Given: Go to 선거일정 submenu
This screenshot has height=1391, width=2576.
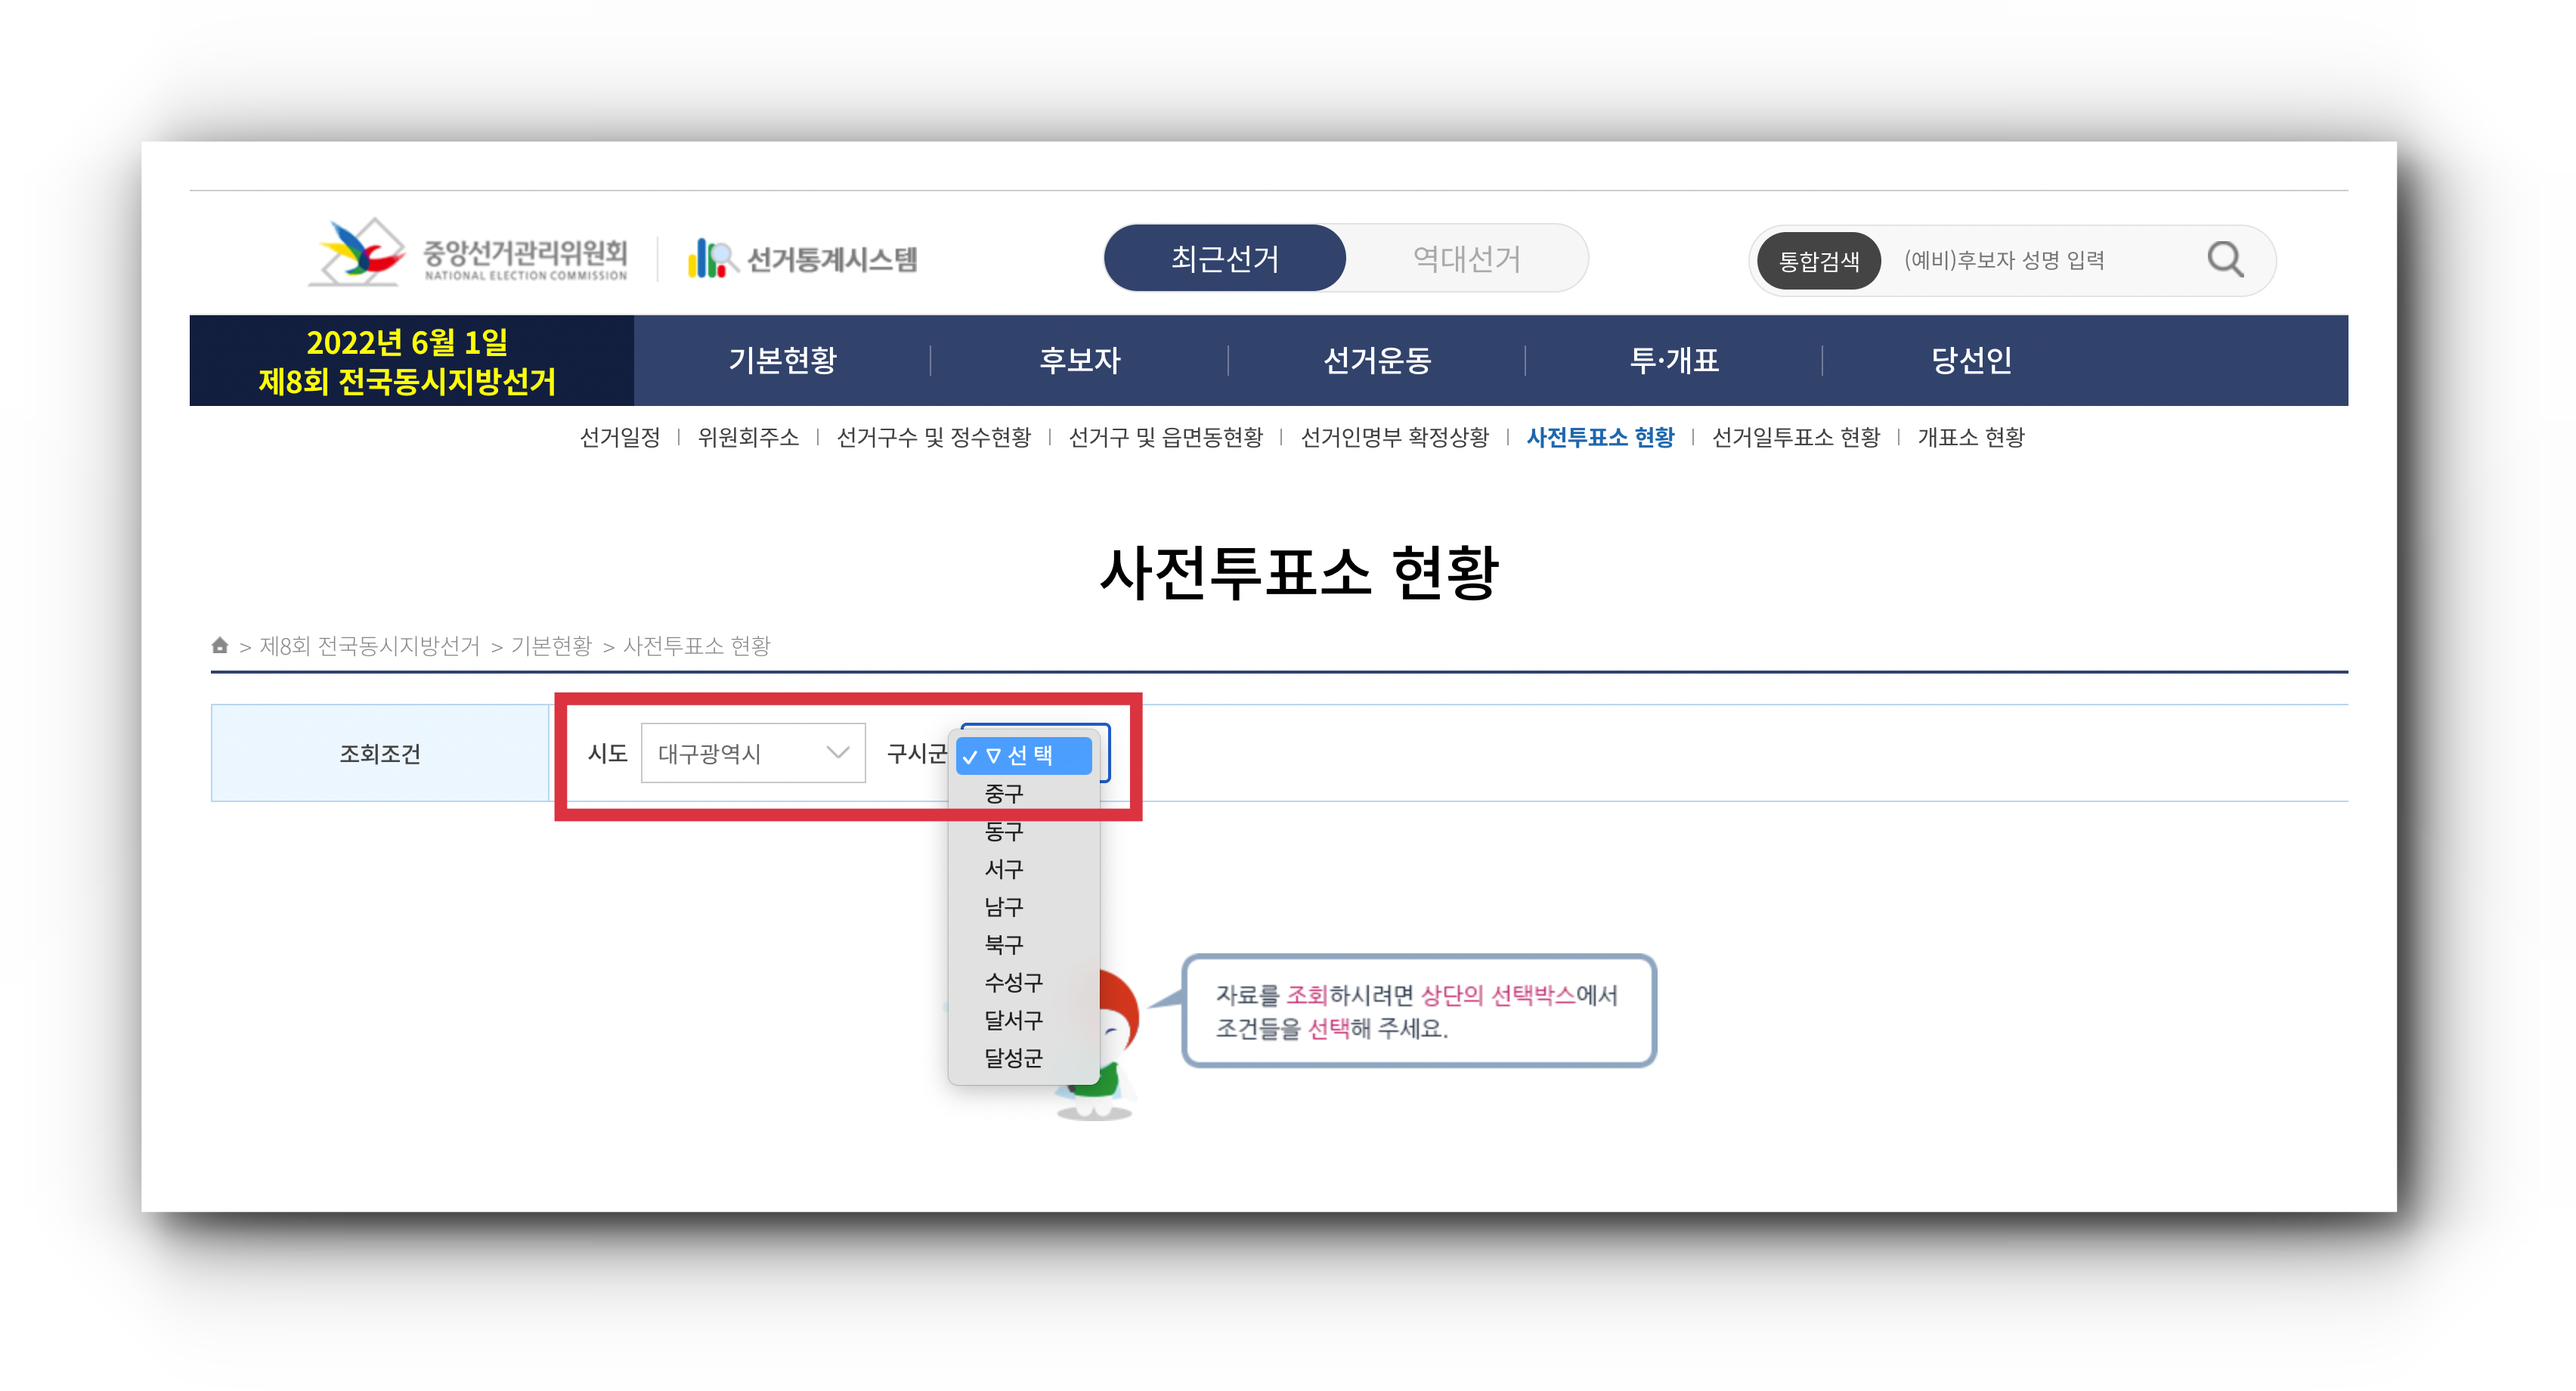Looking at the screenshot, I should coord(620,437).
